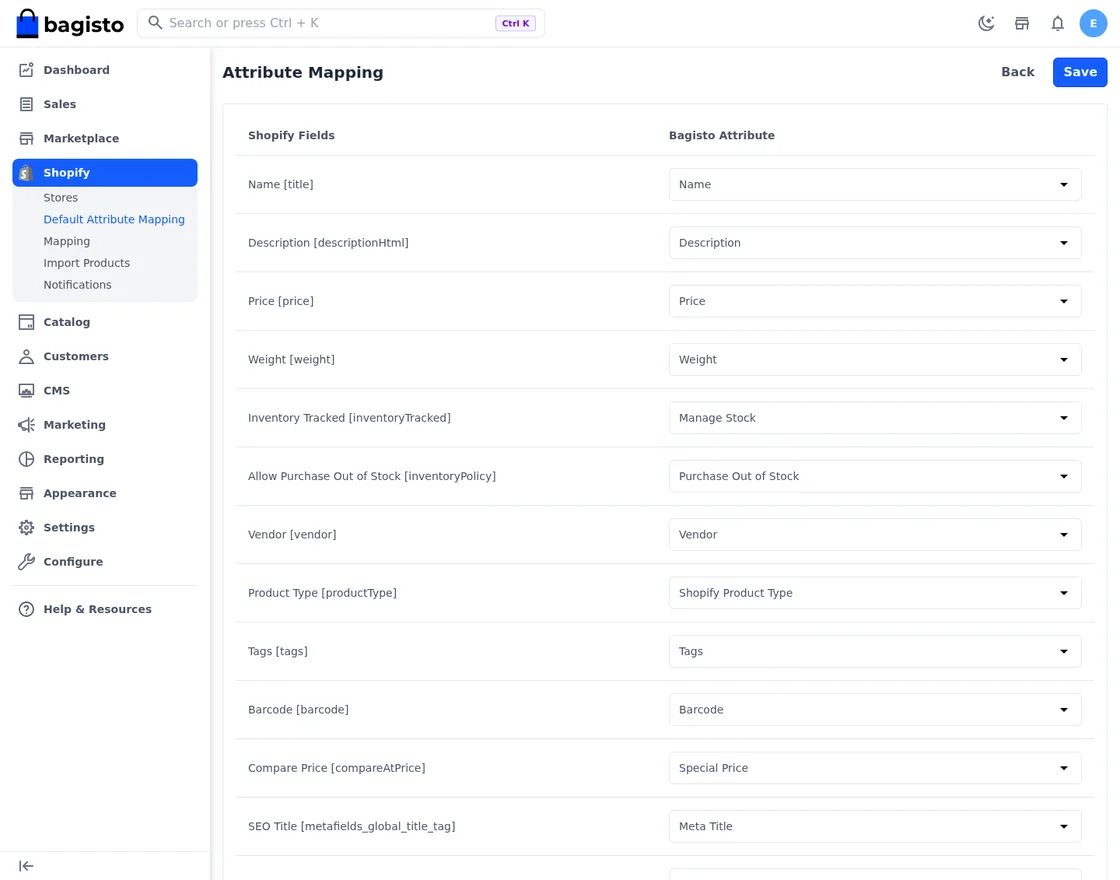
Task: Click 'SEO Title [metafields_global_title_tag]' label
Action: (351, 826)
